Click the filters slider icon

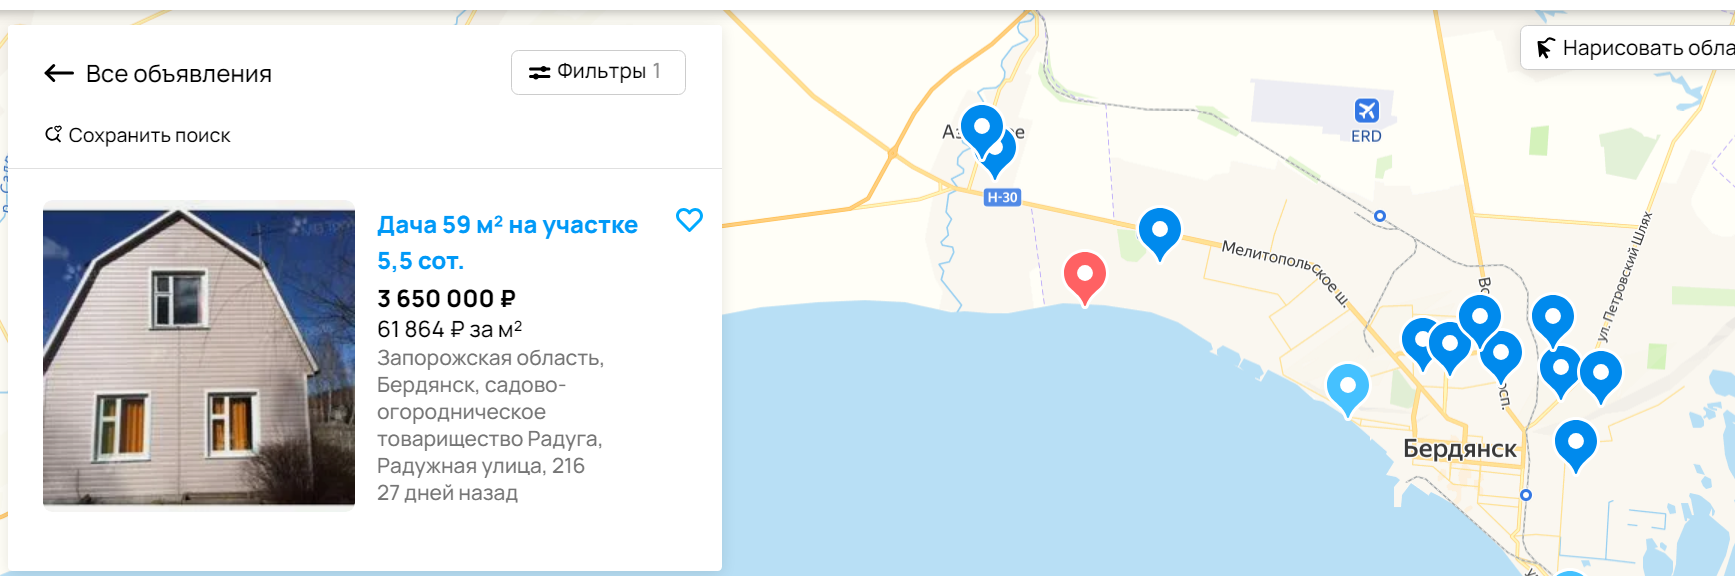click(539, 72)
